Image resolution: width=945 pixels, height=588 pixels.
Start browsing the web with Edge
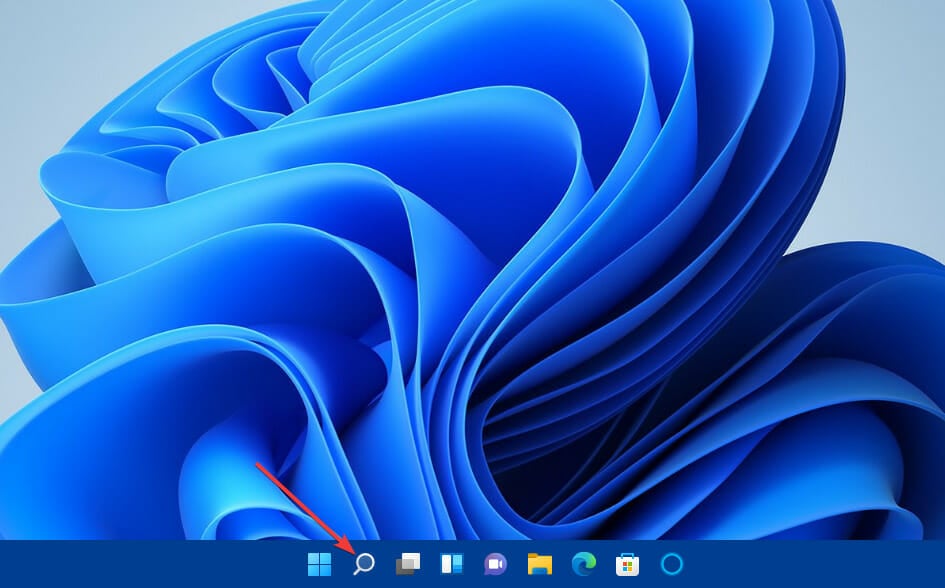(x=583, y=565)
